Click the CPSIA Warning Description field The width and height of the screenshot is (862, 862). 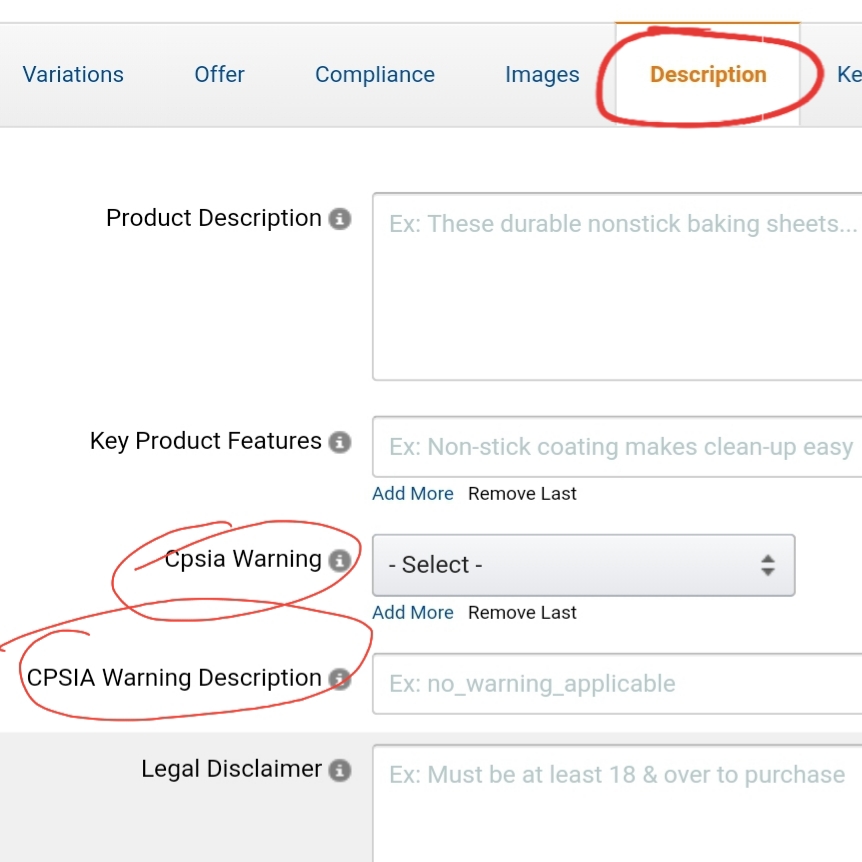(x=617, y=684)
